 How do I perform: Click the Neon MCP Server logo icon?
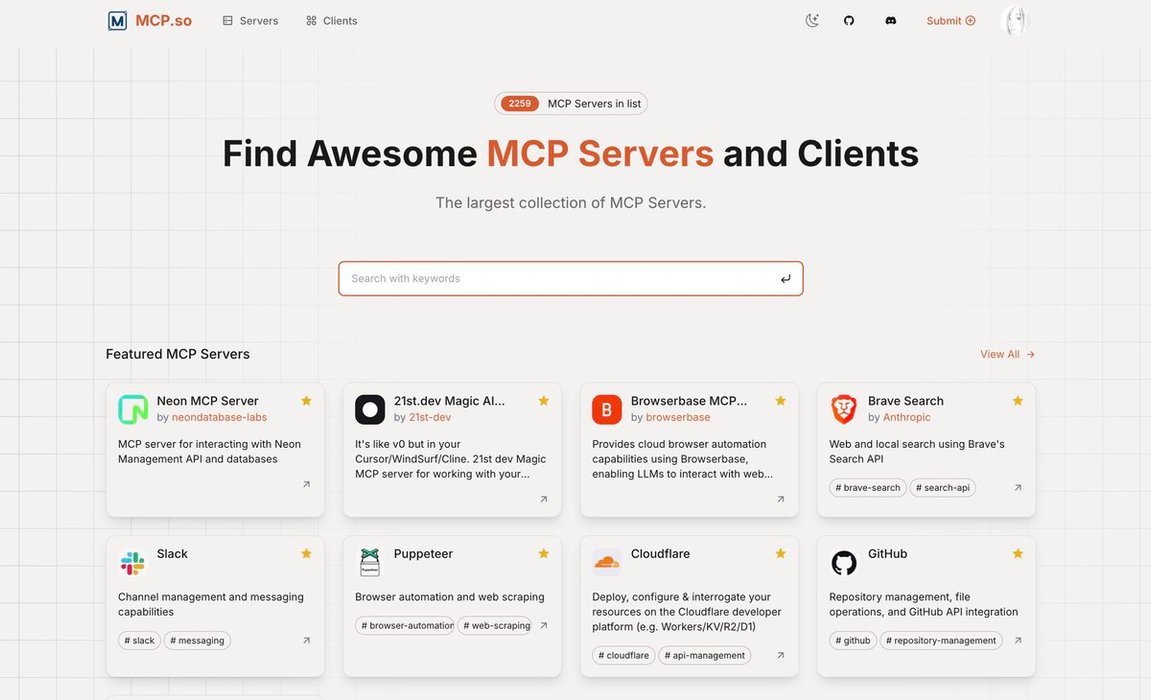point(133,409)
